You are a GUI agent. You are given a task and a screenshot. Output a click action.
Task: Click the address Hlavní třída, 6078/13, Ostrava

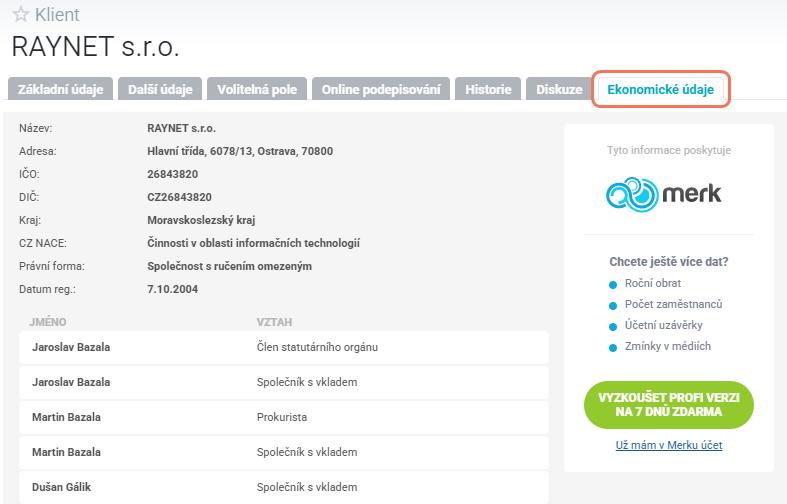(x=240, y=151)
